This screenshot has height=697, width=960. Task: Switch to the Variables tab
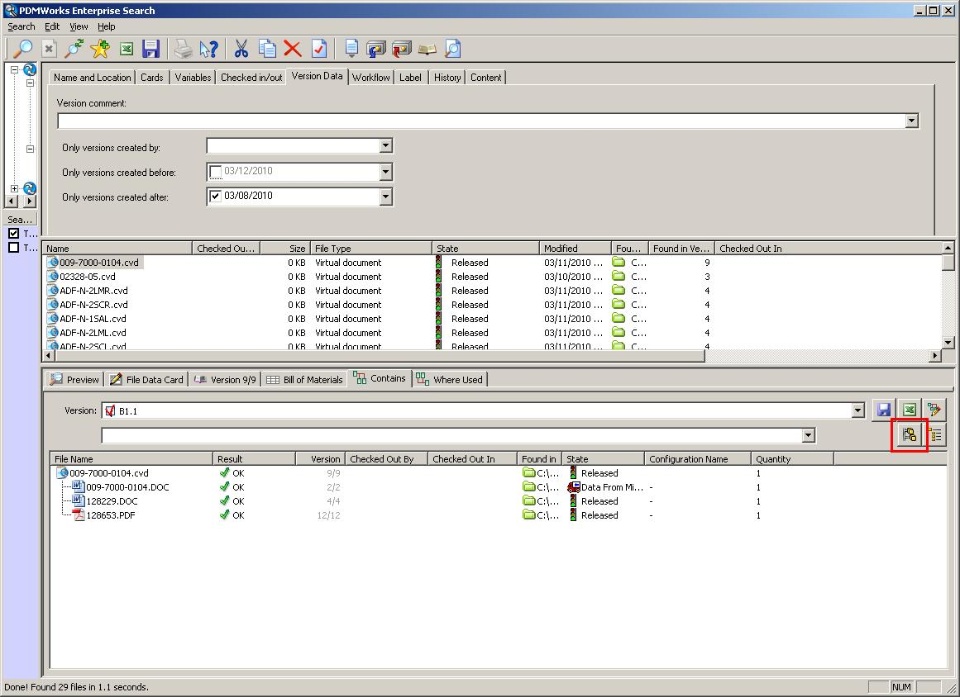pos(193,77)
